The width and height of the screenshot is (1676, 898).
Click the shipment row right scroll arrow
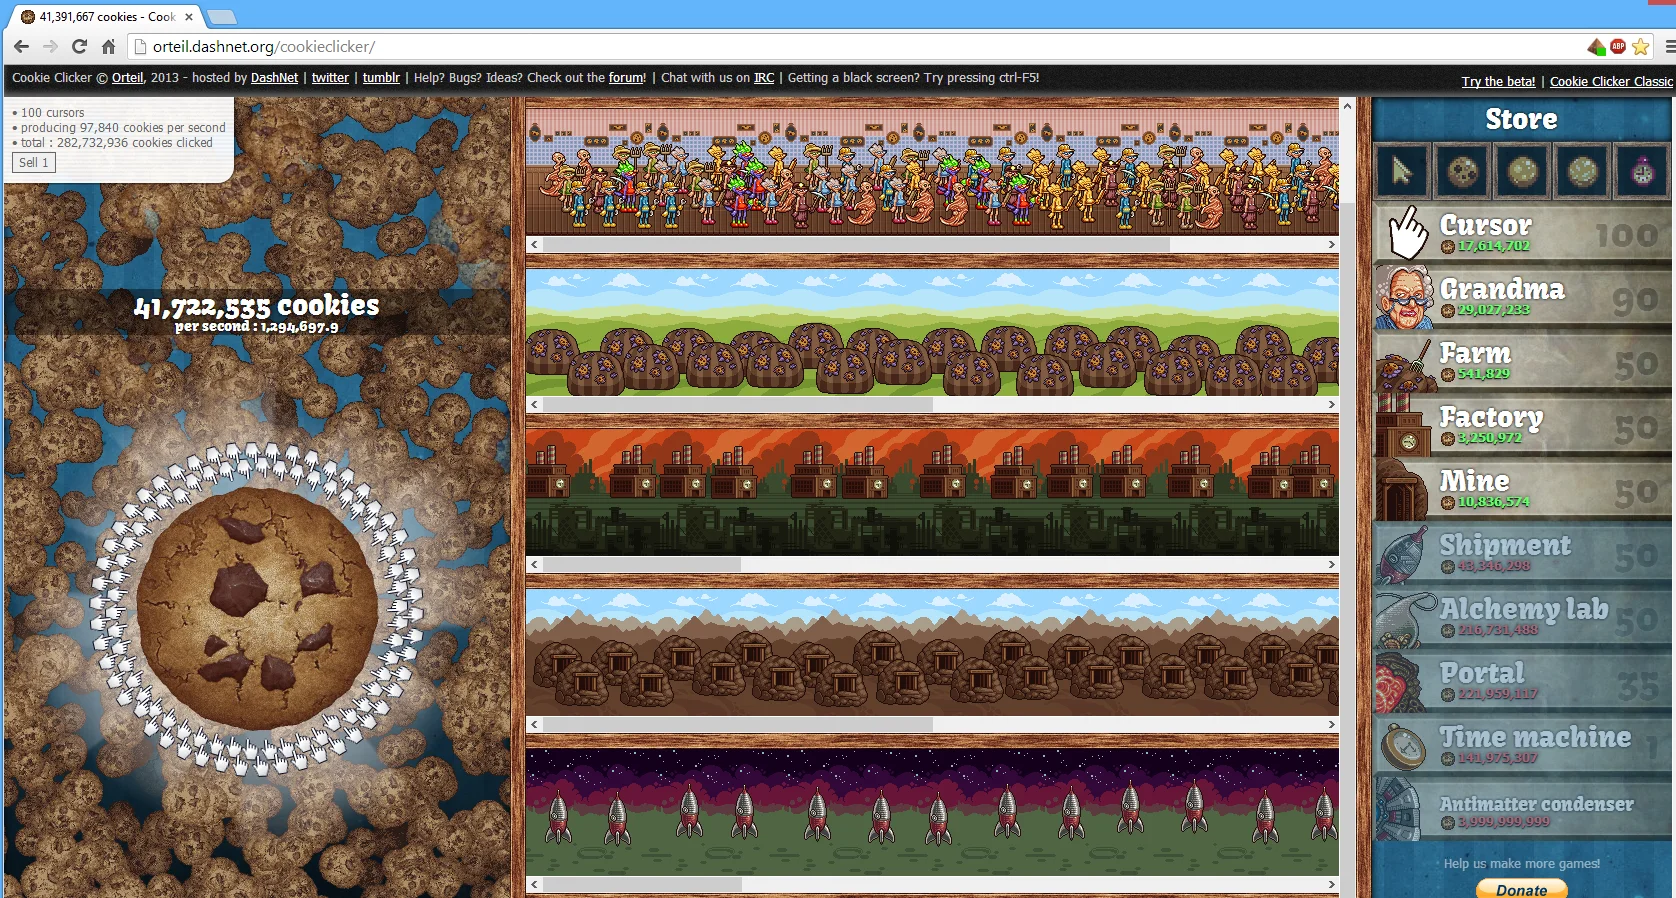(x=1332, y=885)
